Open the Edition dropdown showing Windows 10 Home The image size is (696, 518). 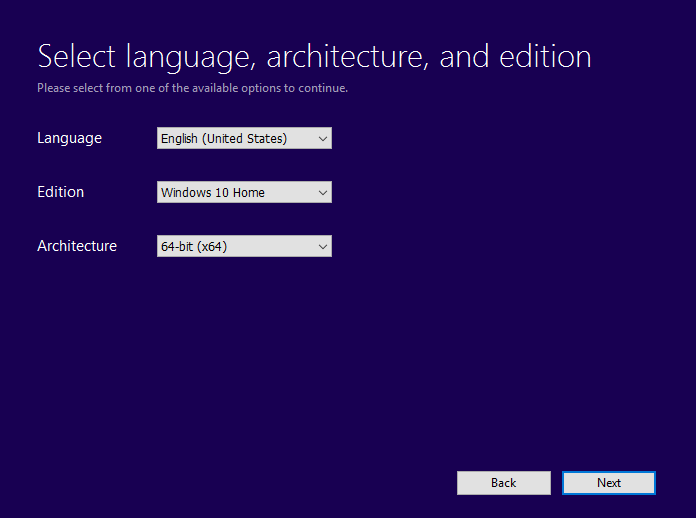(244, 192)
